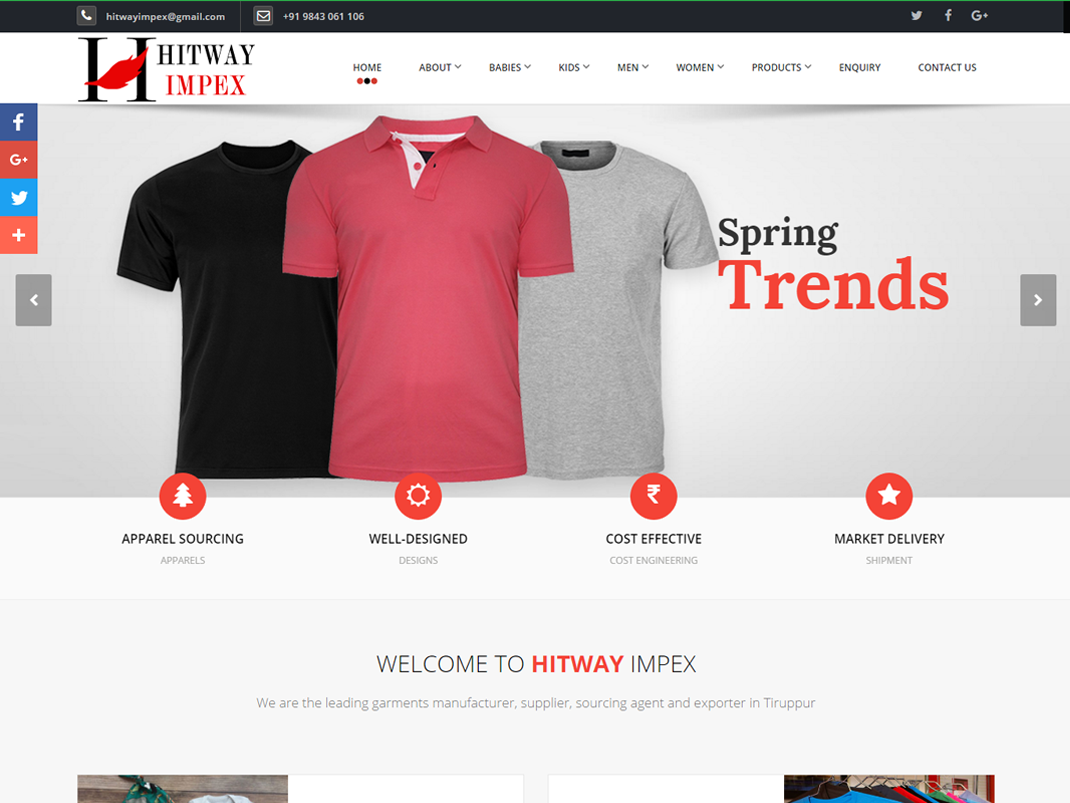
Task: Open the Women dropdown menu
Action: [x=699, y=68]
